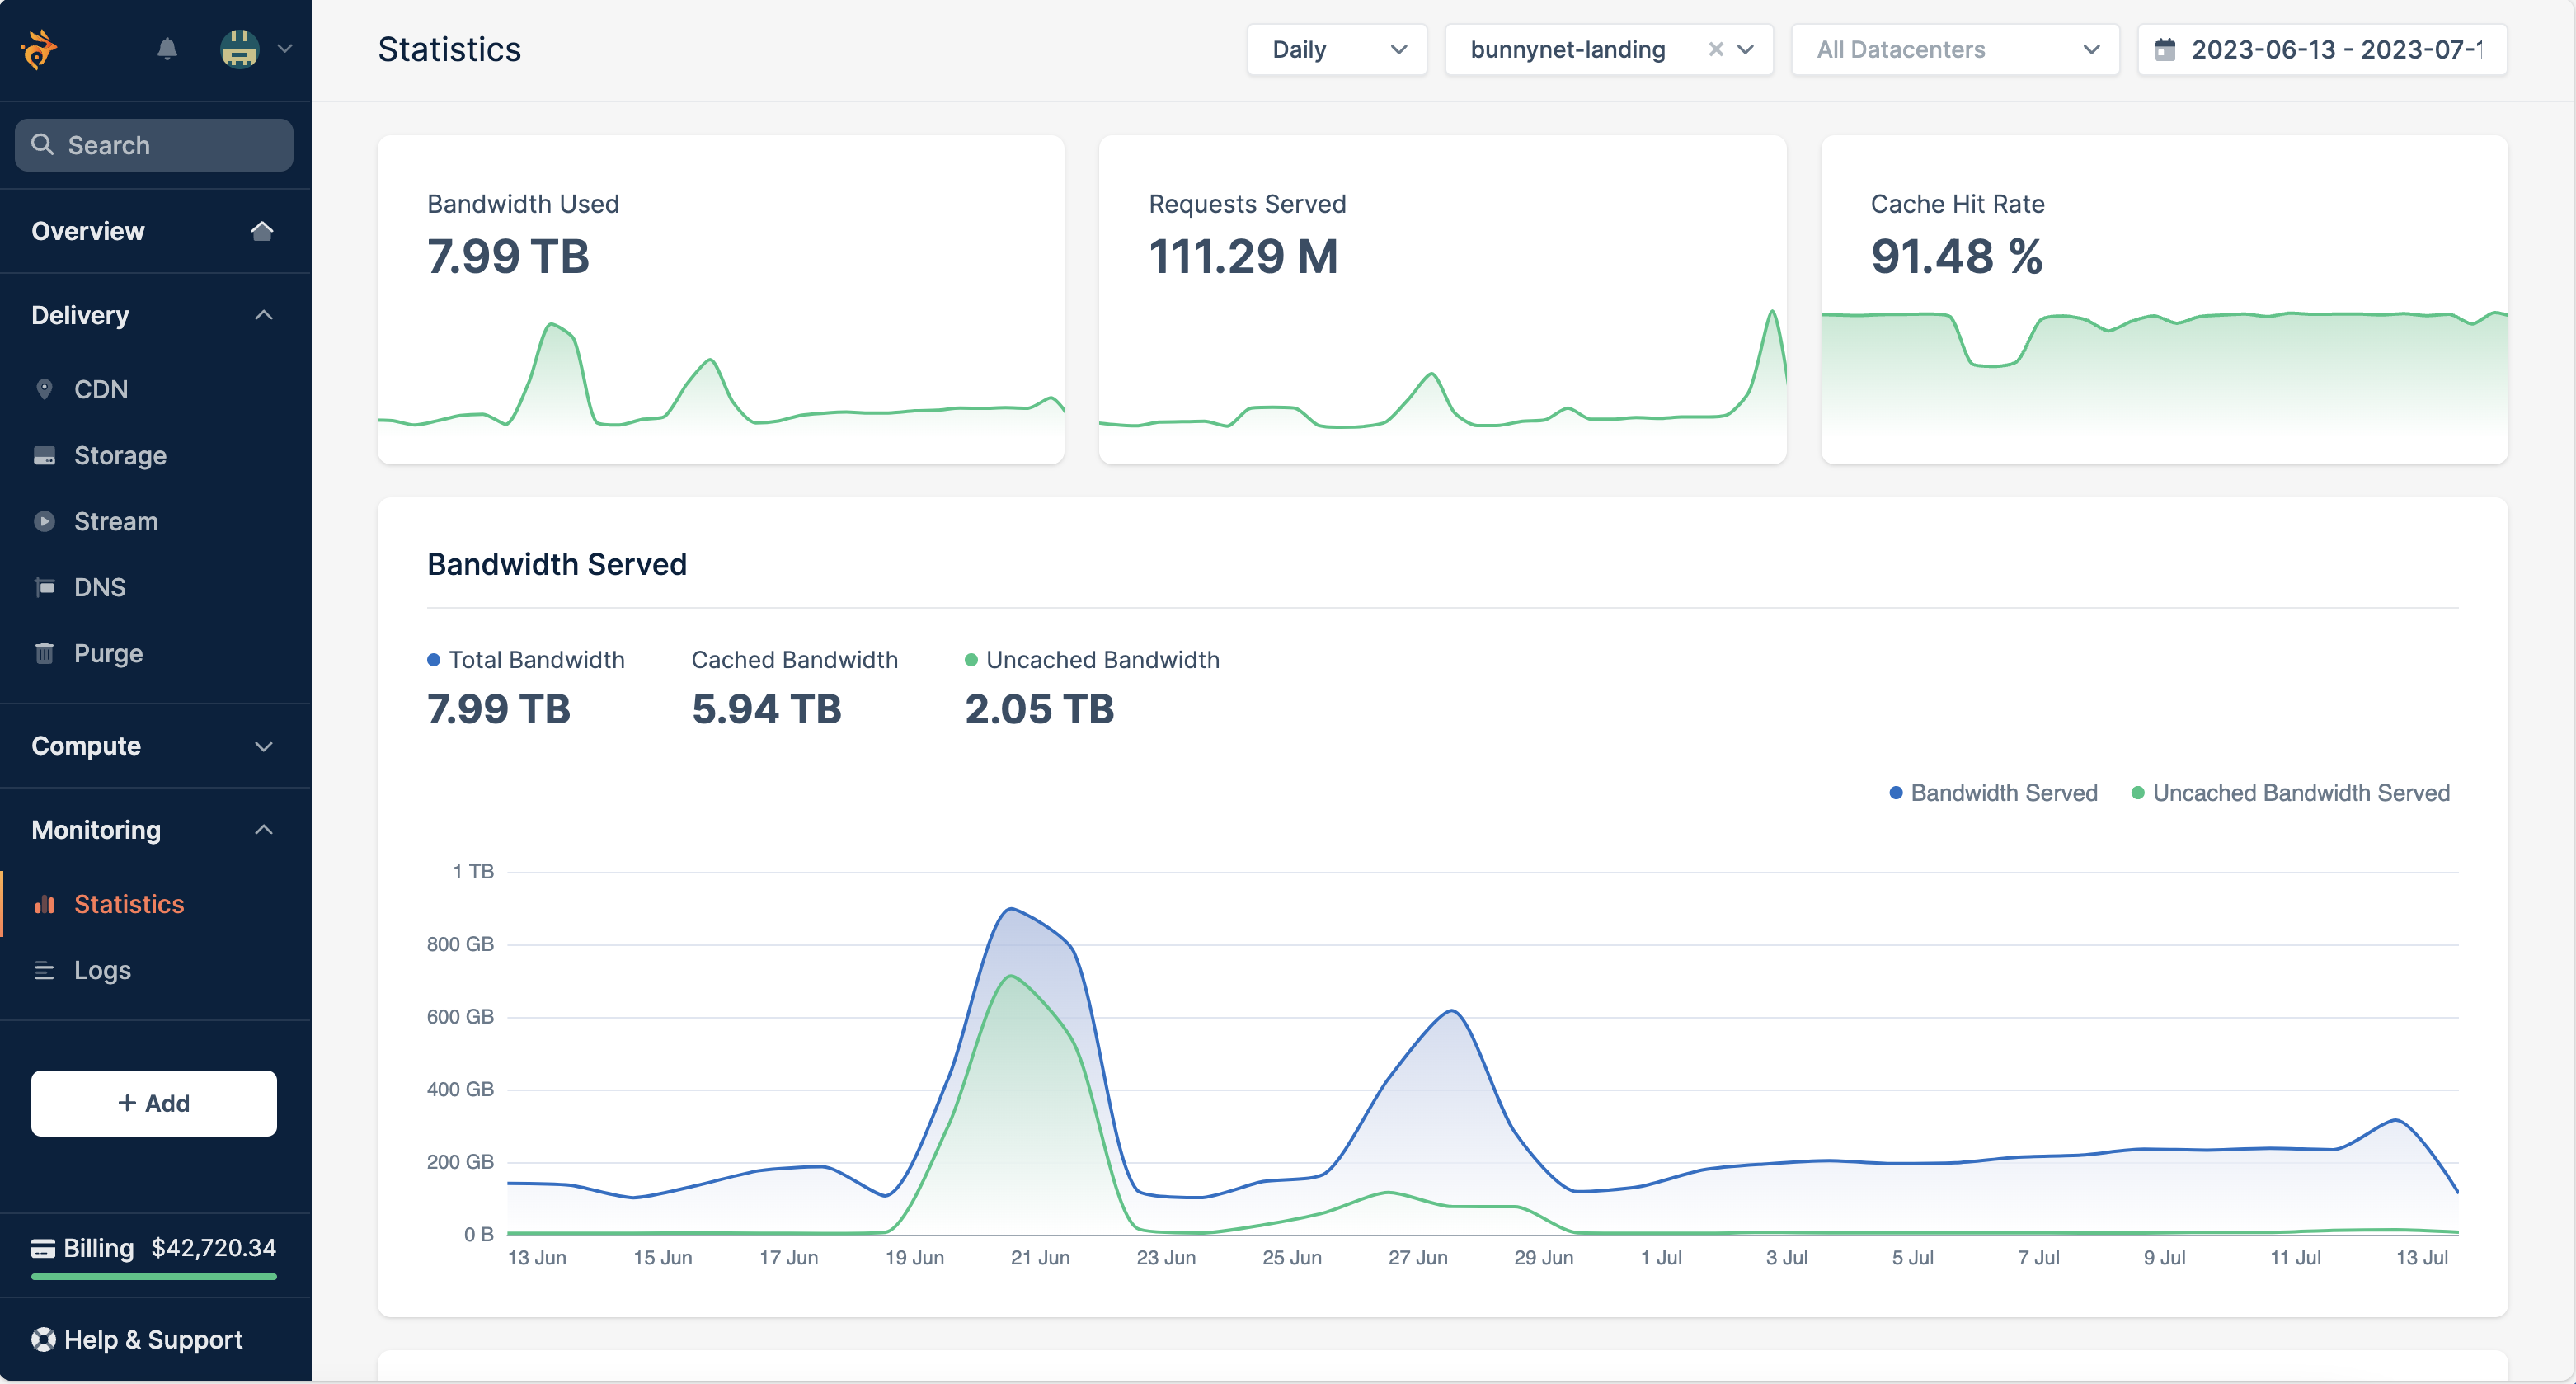The height and width of the screenshot is (1384, 2576).
Task: Click the billing usage progress bar
Action: (x=153, y=1277)
